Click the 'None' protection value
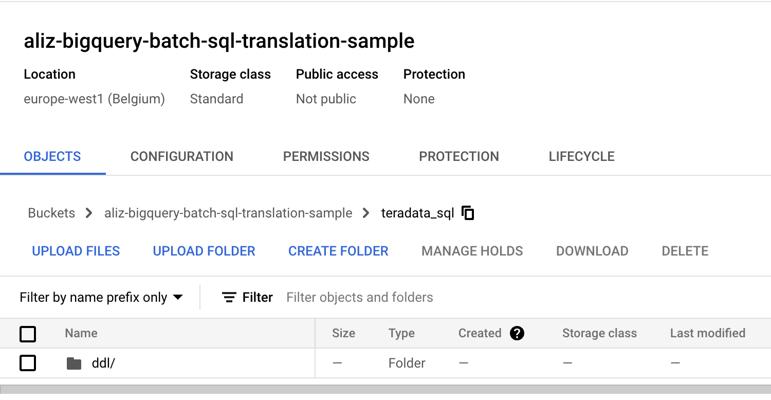This screenshot has width=771, height=400. tap(419, 99)
